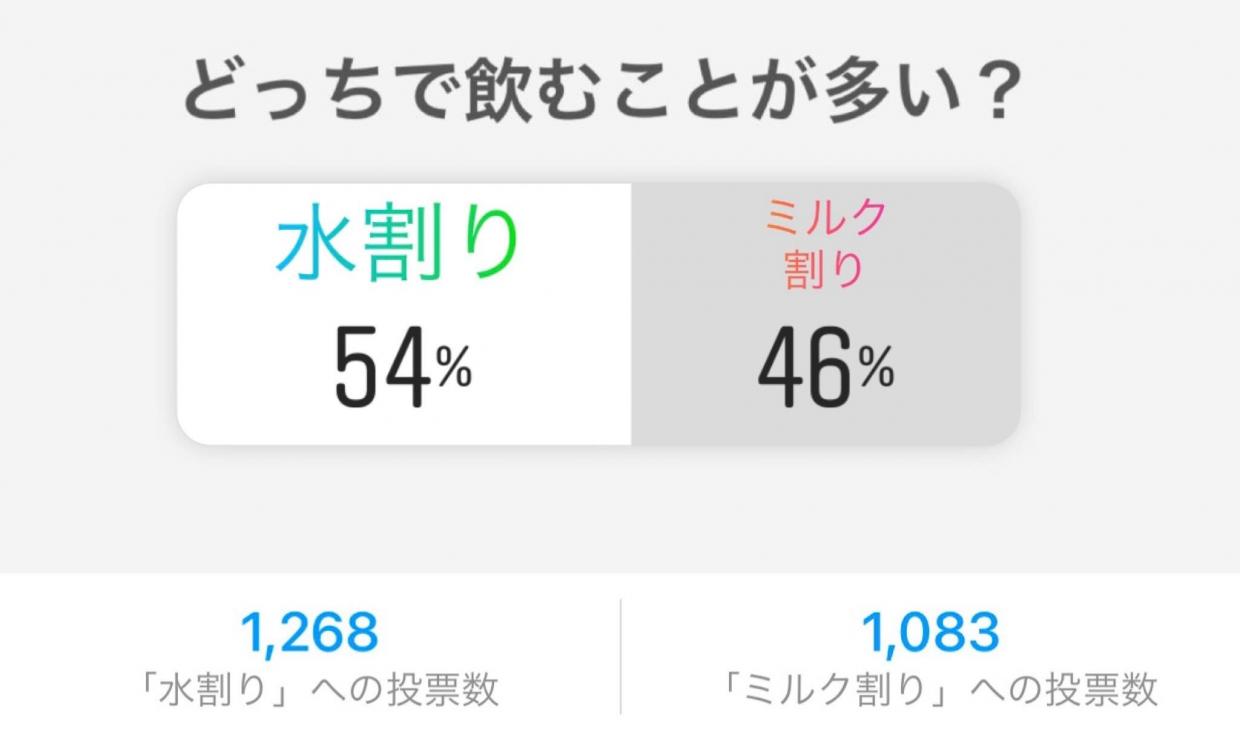Screen dimensions: 1240x741
Task: Open the 1,268 vote count
Action: pyautogui.click(x=310, y=631)
